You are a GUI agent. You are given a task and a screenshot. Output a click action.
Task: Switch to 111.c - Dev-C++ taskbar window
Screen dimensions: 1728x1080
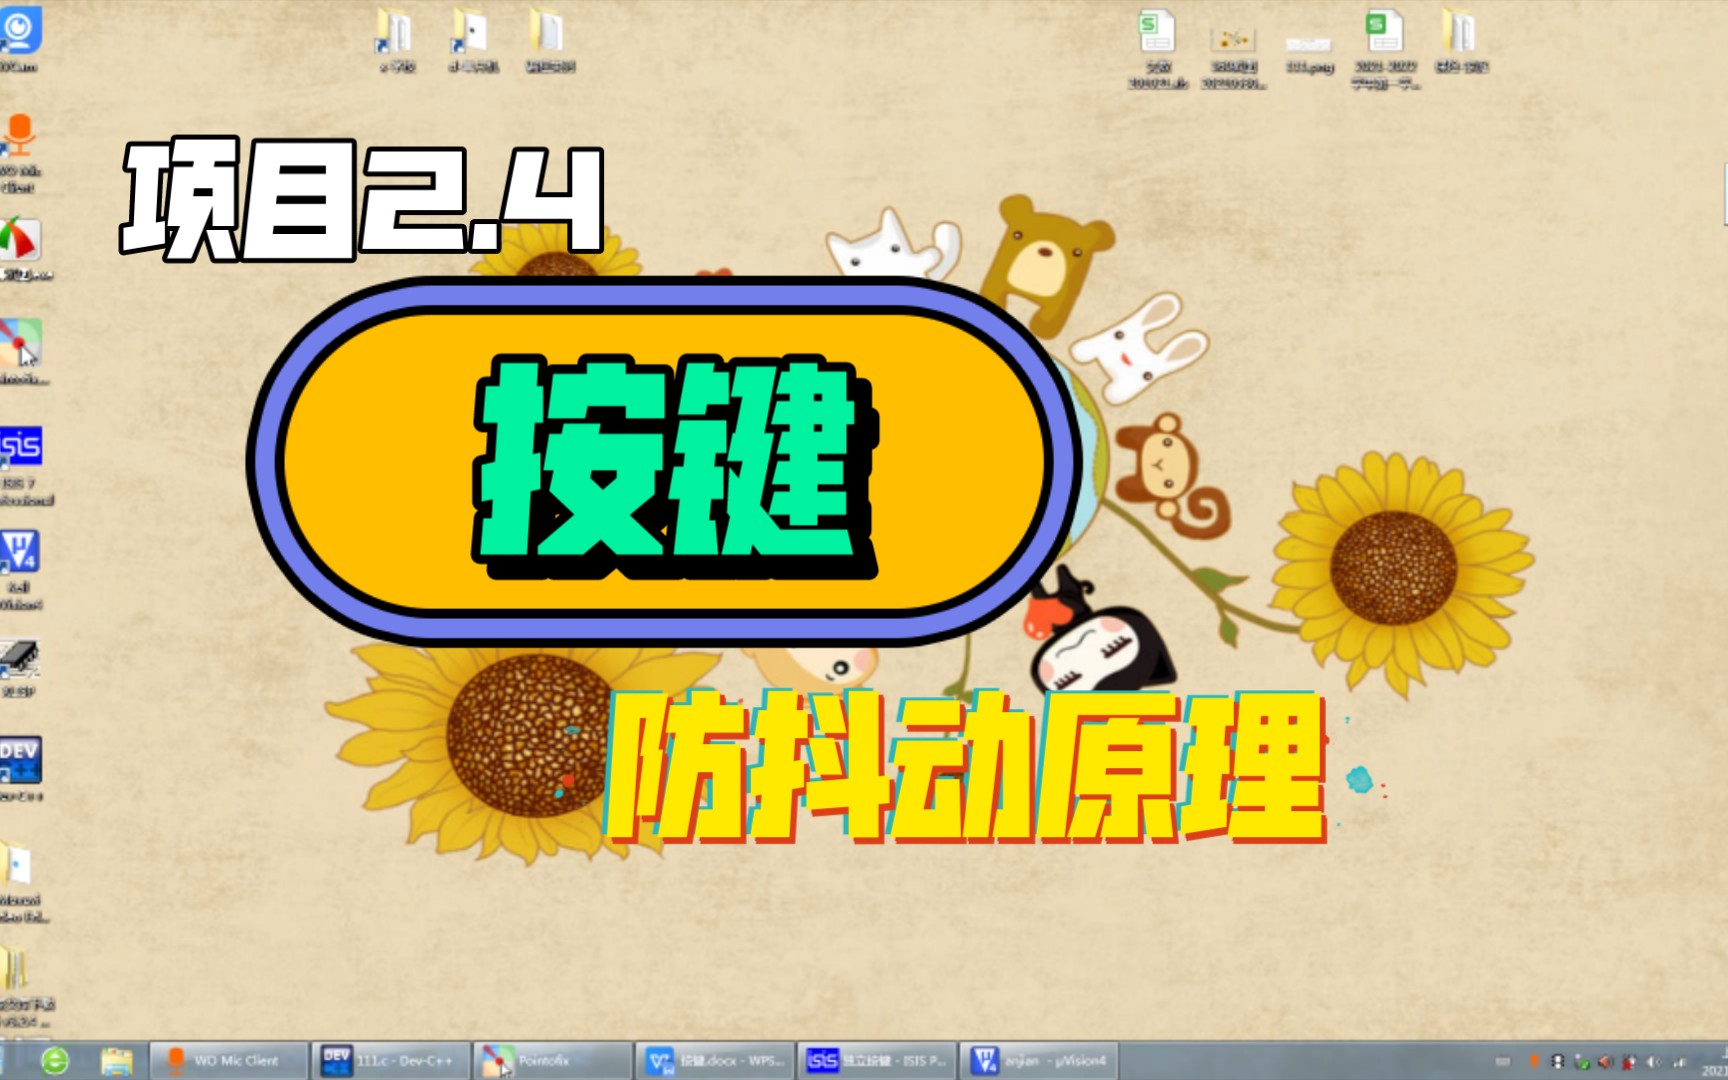[389, 1060]
